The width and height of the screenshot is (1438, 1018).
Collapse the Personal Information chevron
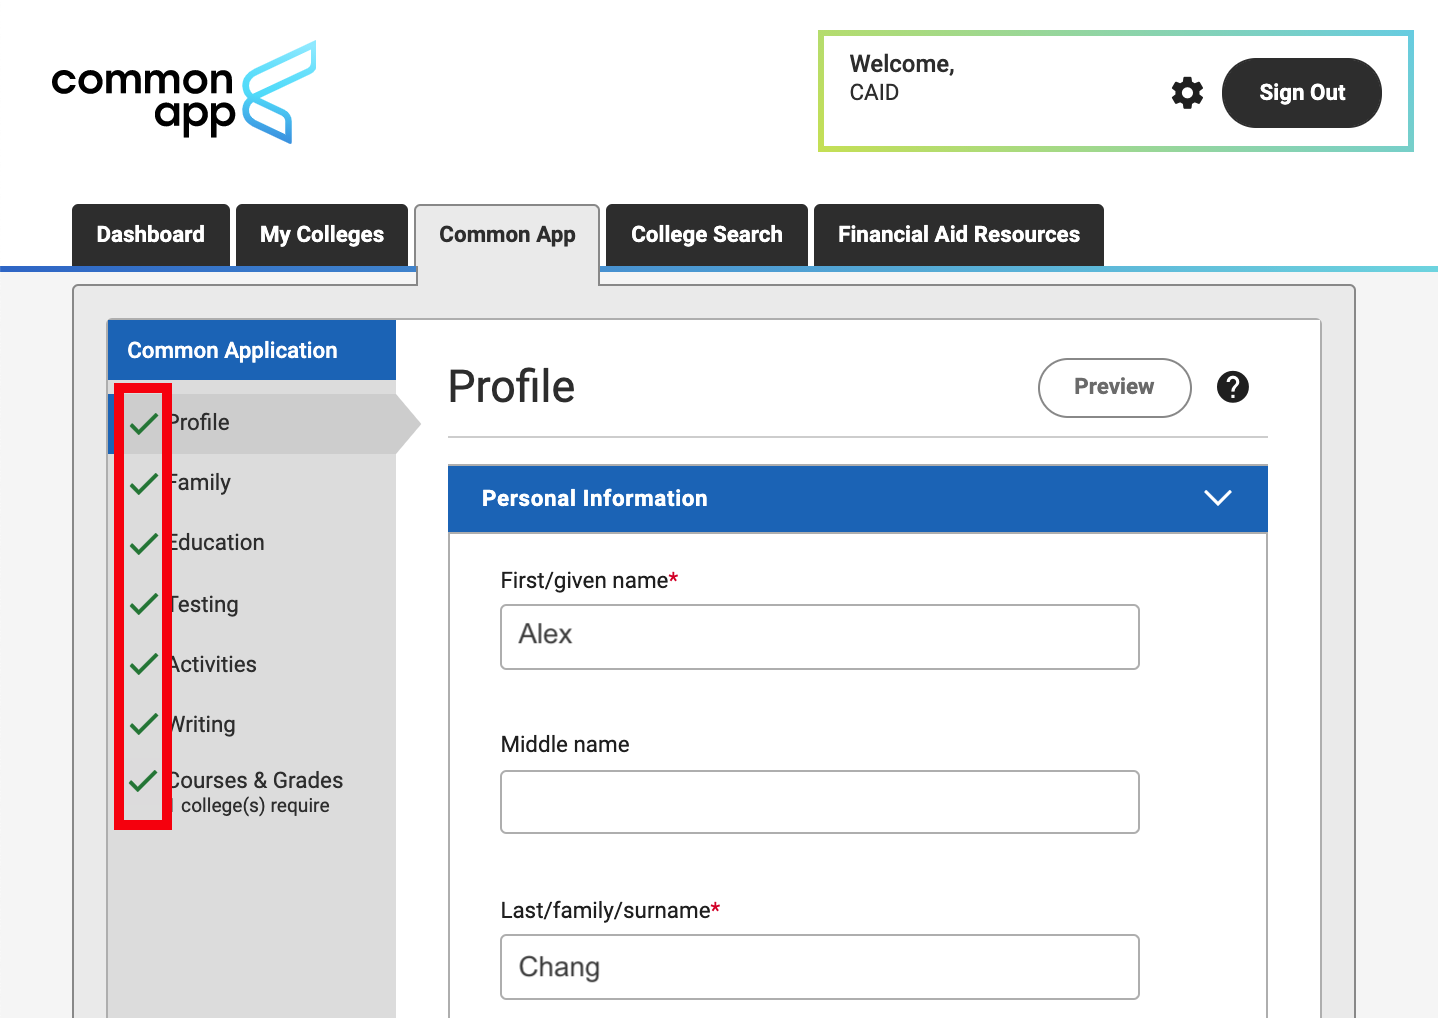point(1217,498)
